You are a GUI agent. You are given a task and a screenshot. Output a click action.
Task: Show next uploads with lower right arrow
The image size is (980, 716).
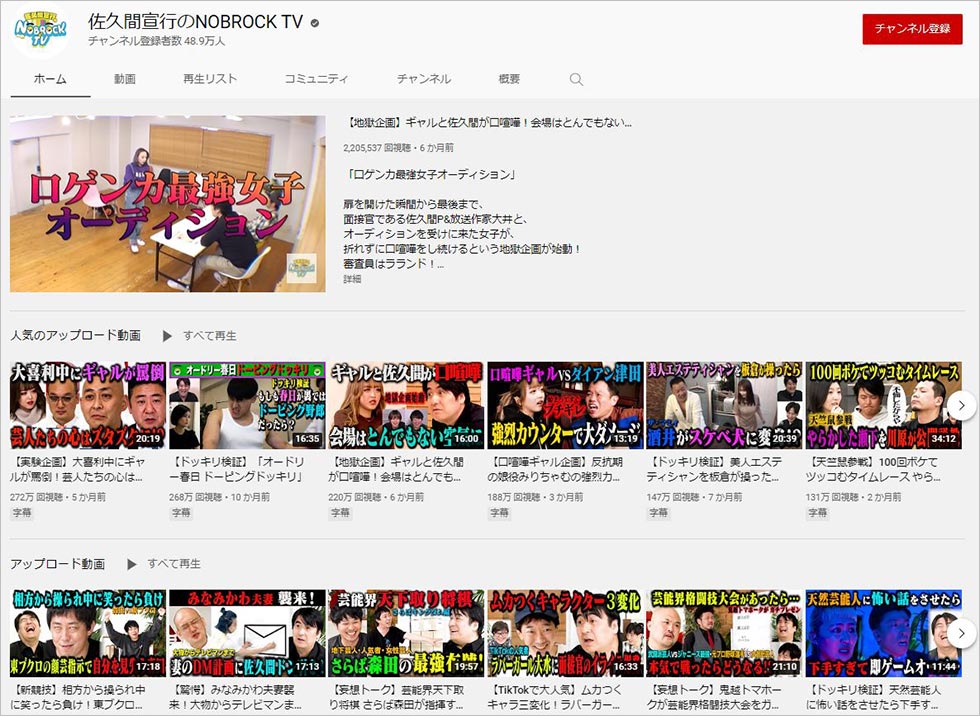click(x=962, y=634)
